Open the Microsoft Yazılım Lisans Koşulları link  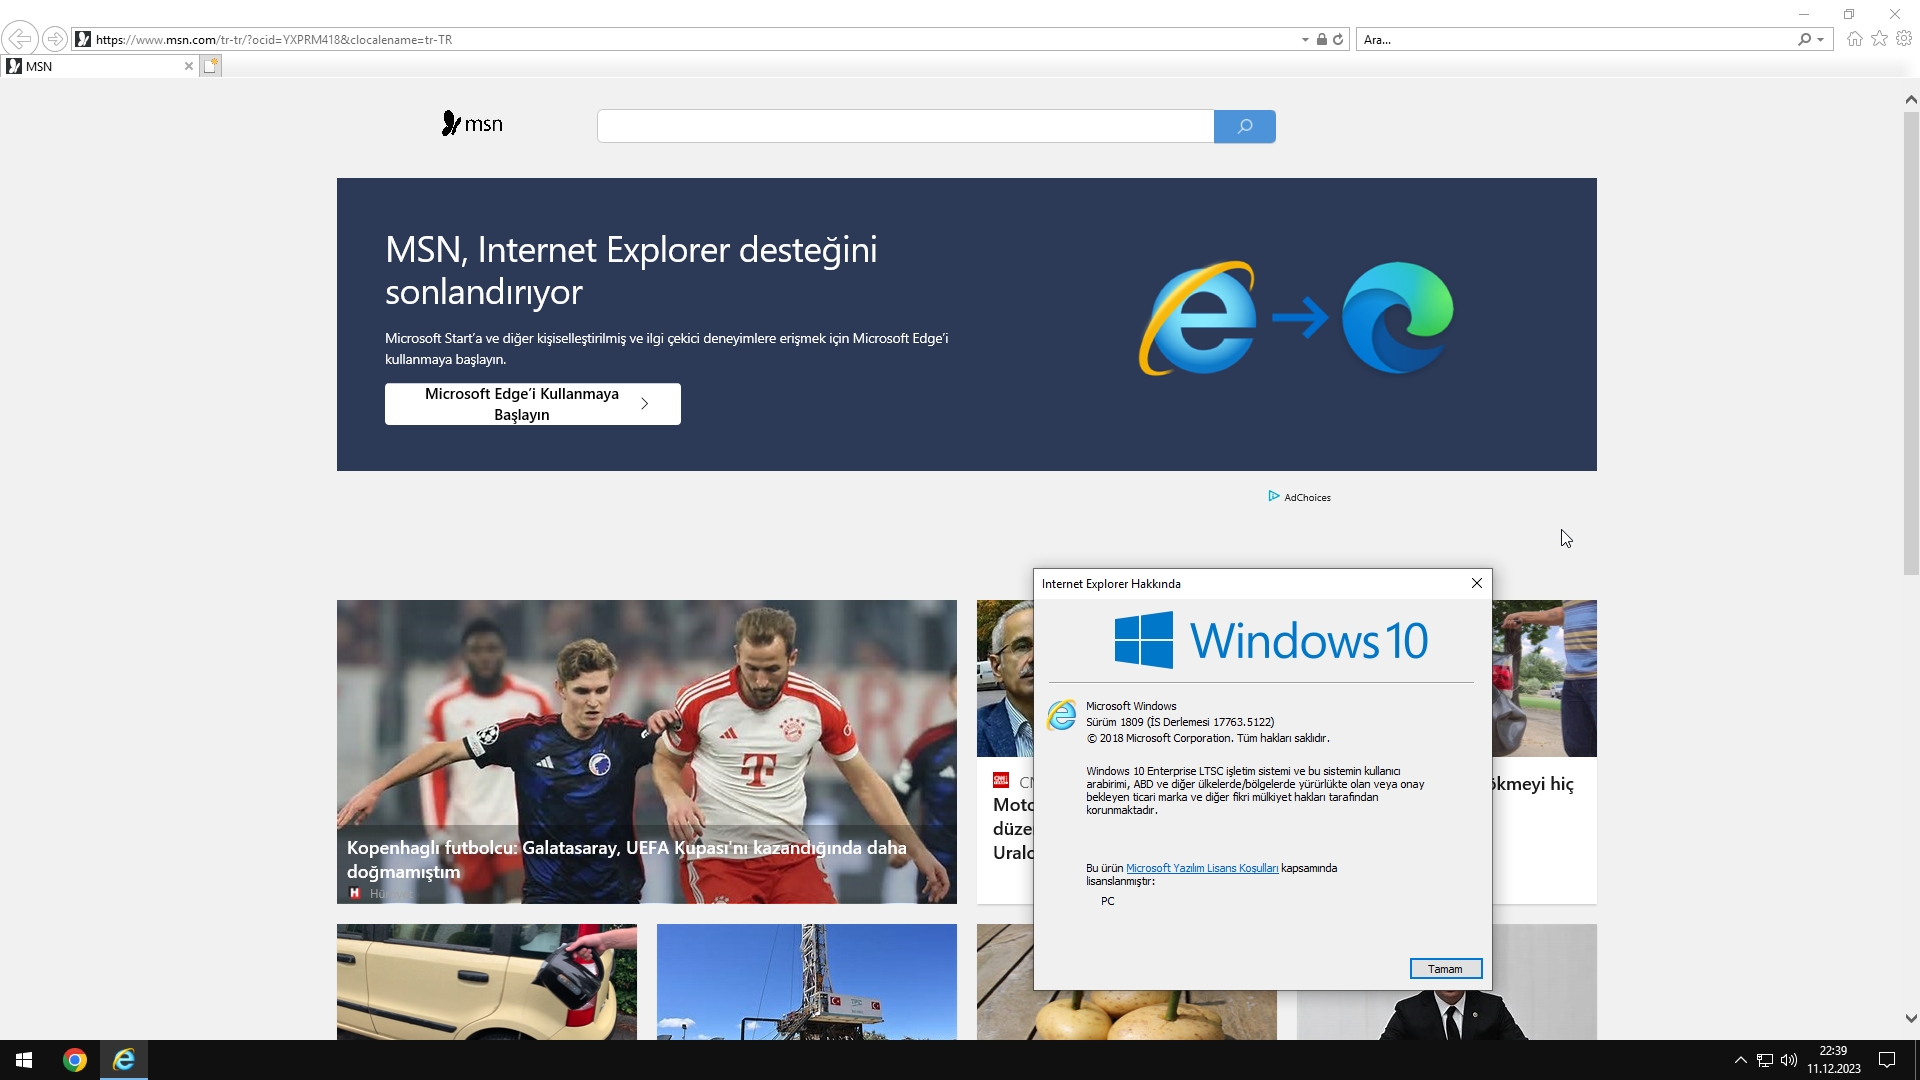click(x=1202, y=868)
